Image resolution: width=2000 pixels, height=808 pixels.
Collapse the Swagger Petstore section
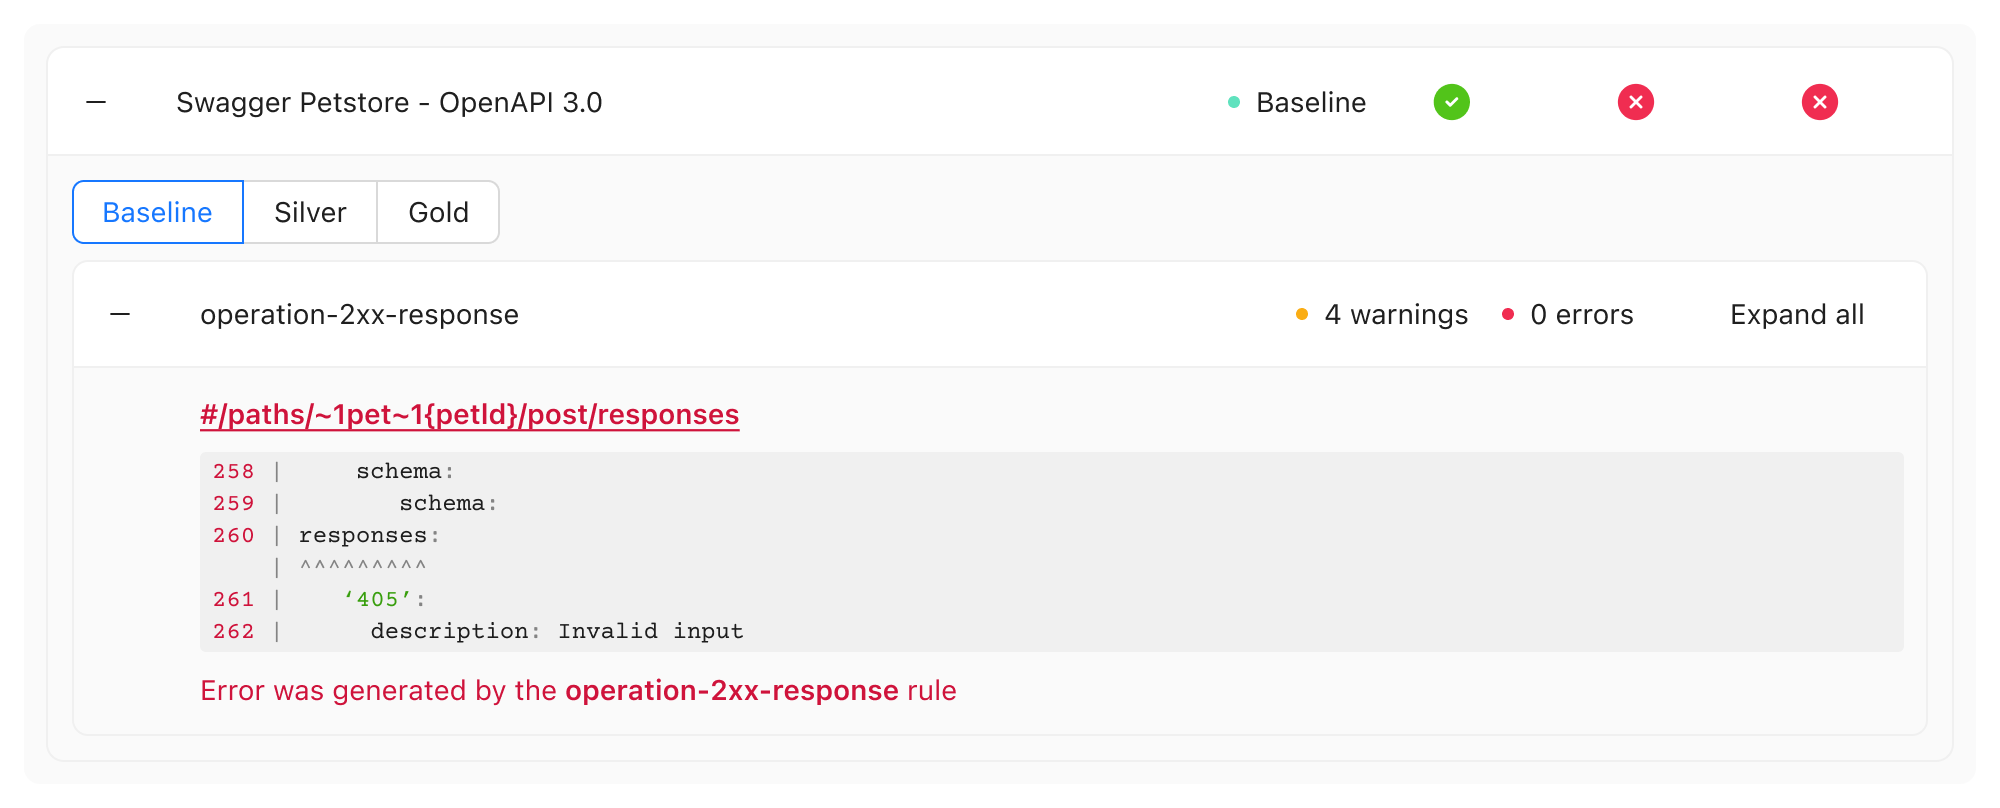pos(96,102)
